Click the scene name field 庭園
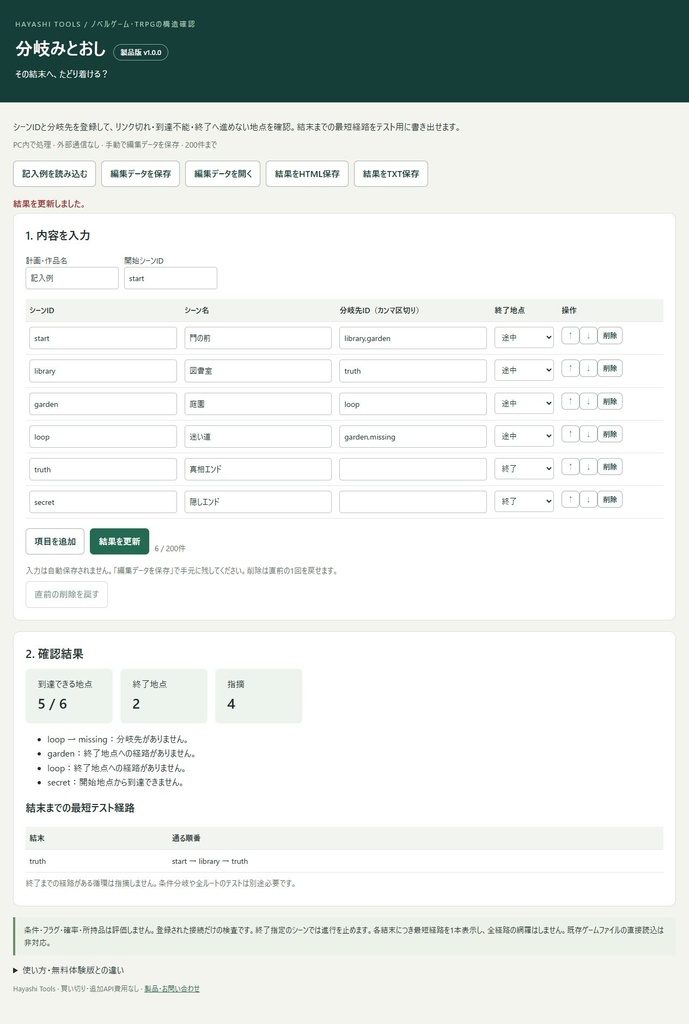The width and height of the screenshot is (689, 1024). [258, 404]
